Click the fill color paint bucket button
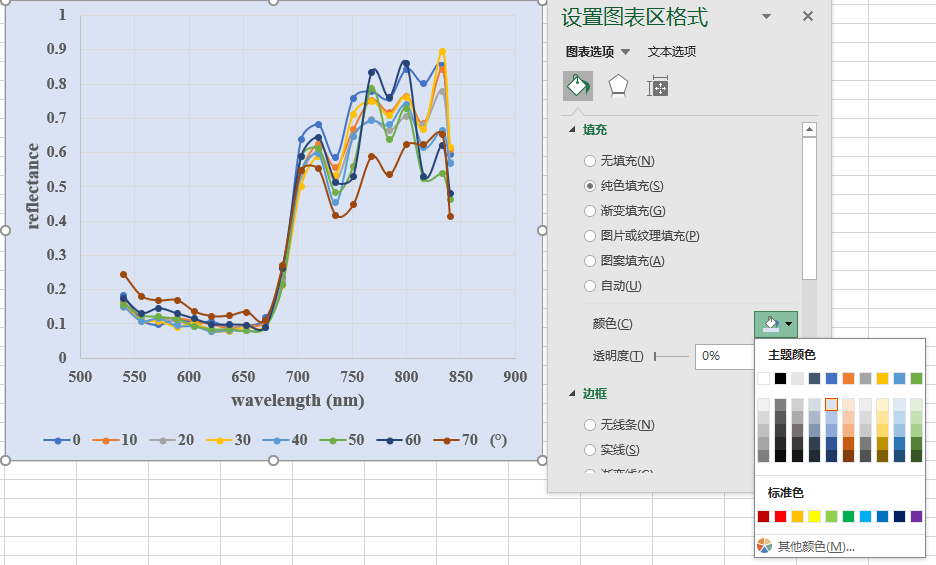936x565 pixels. tap(771, 324)
